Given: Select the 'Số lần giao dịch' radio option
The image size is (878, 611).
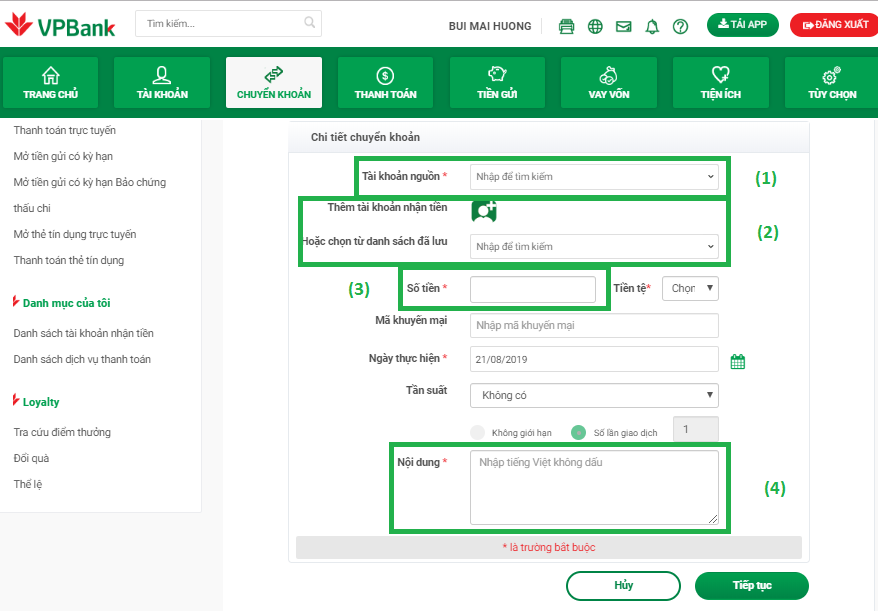Looking at the screenshot, I should click(x=578, y=433).
